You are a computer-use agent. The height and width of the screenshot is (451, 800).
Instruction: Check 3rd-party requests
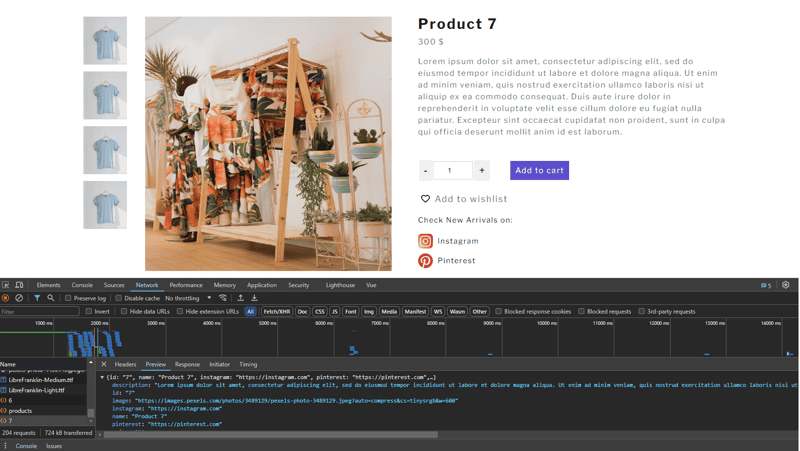tap(641, 311)
